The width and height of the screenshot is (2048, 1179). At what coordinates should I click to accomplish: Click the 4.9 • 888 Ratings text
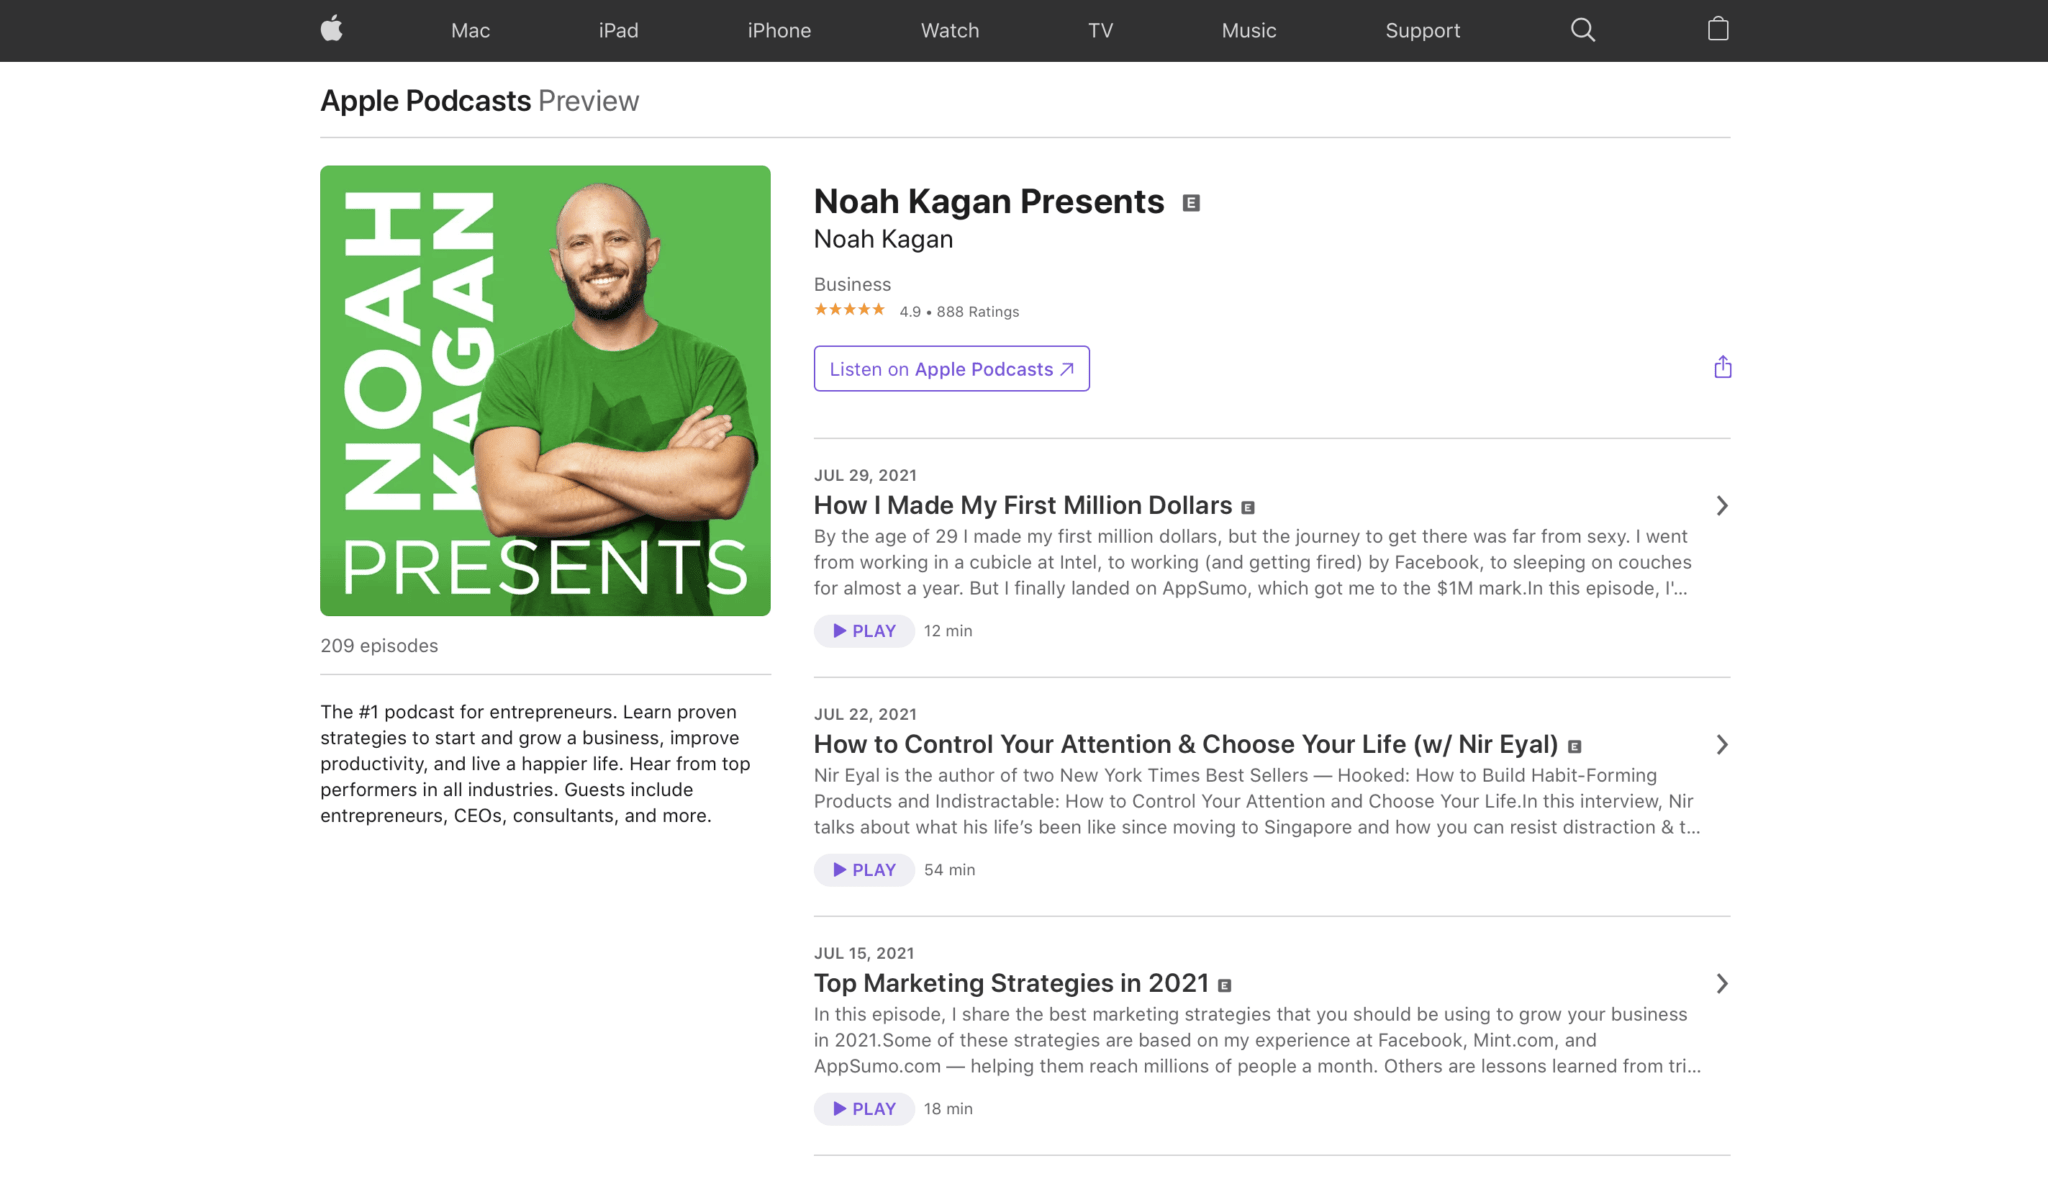pyautogui.click(x=959, y=312)
